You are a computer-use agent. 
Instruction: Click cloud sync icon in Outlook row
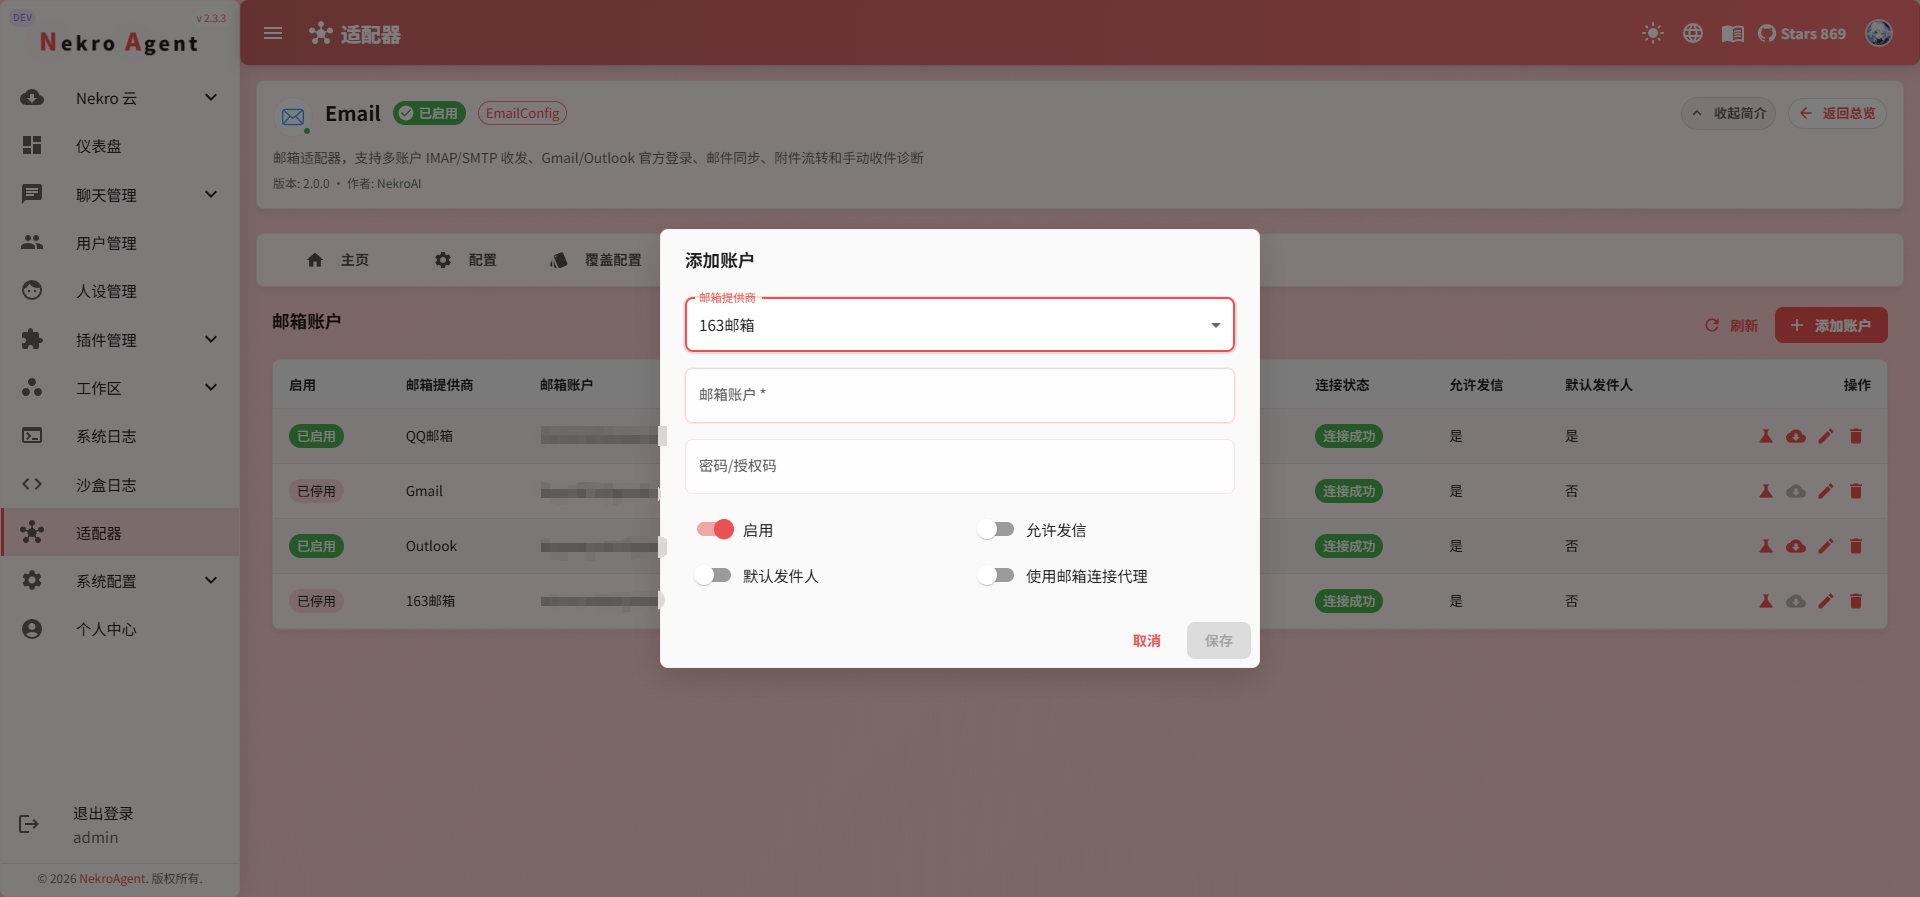point(1796,546)
